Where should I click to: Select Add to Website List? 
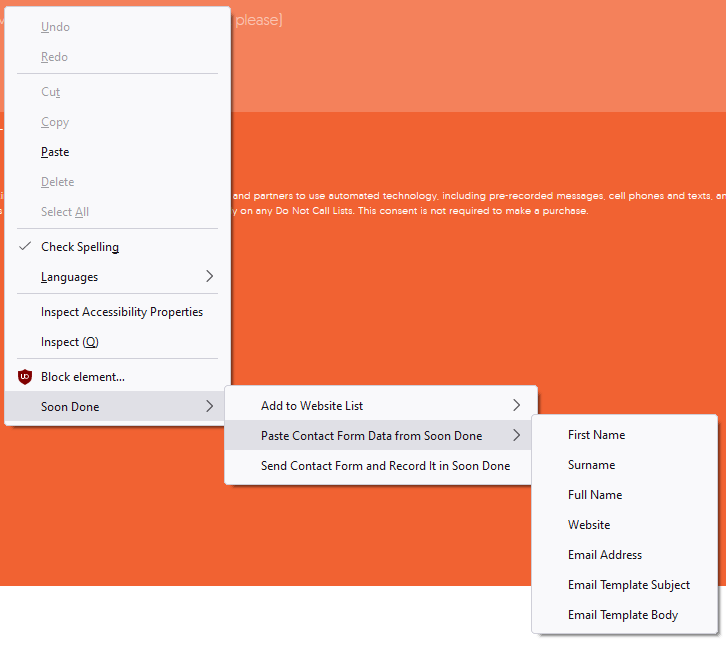381,406
